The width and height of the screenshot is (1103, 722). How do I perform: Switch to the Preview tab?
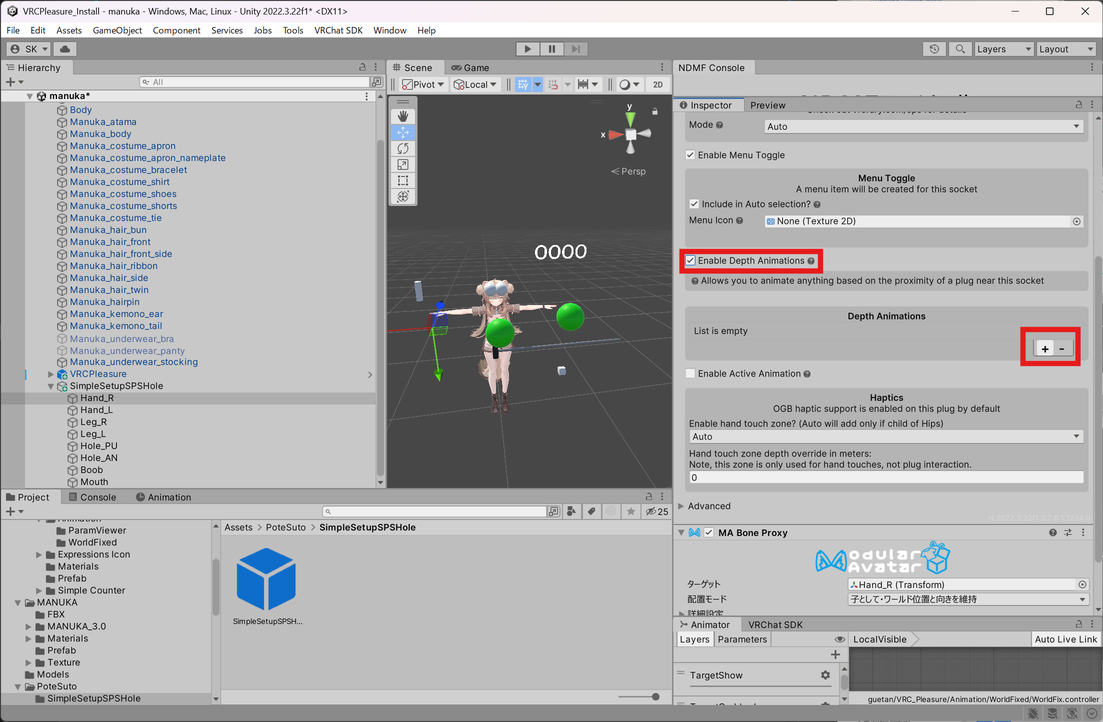(767, 105)
